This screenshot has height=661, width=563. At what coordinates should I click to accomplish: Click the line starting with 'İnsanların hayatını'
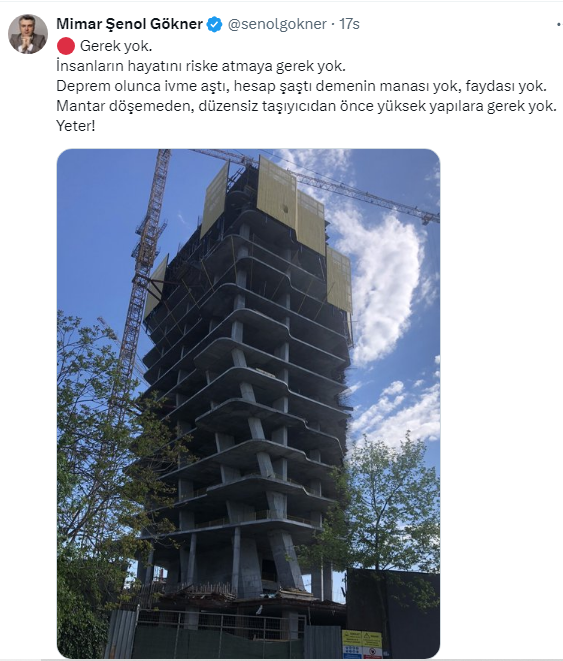201,66
